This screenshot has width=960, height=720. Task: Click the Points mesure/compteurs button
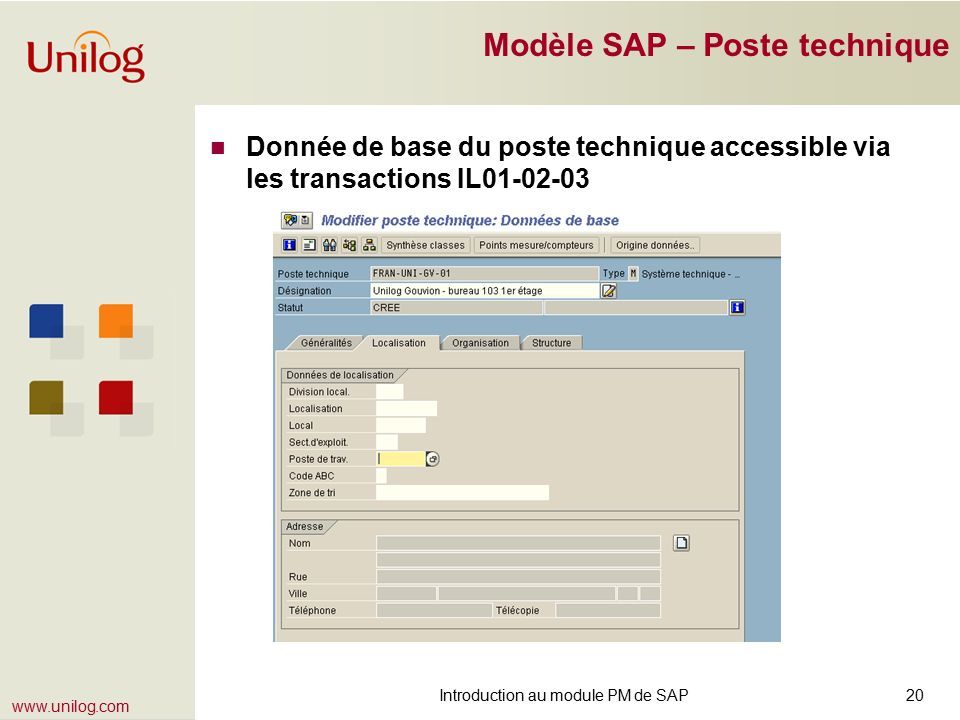pyautogui.click(x=536, y=246)
